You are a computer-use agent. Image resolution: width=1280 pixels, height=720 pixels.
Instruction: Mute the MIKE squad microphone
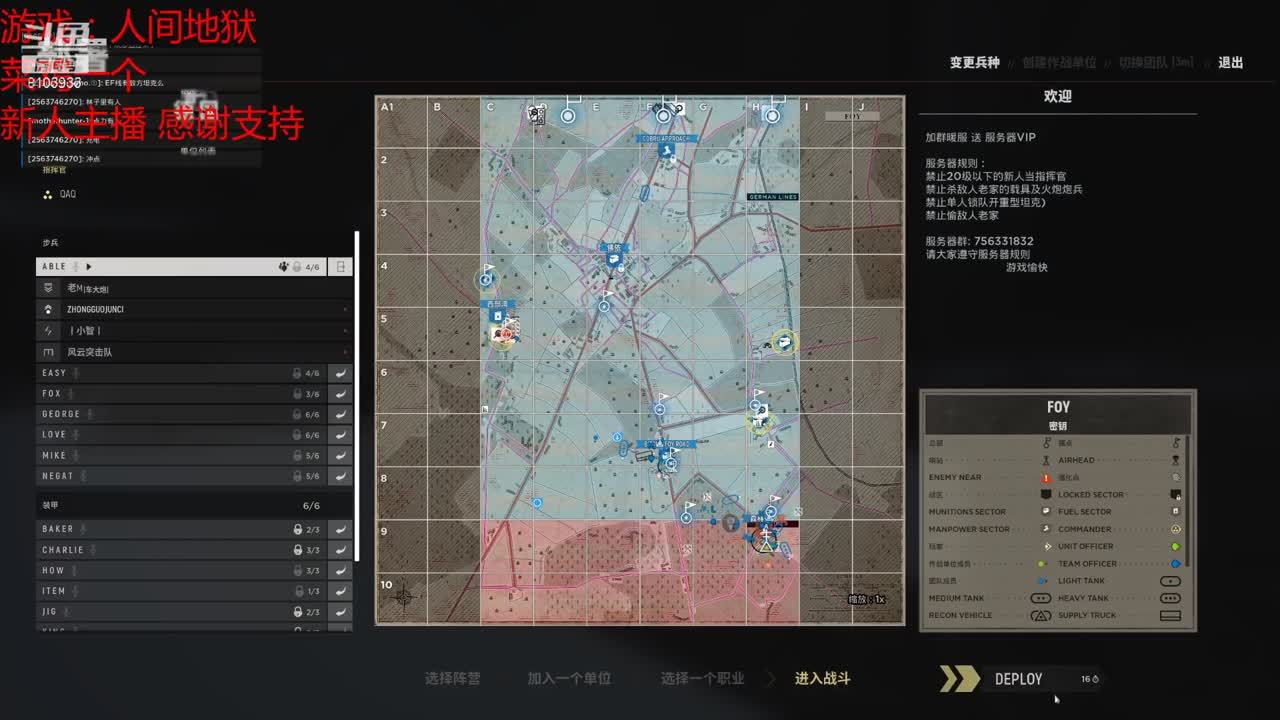pyautogui.click(x=76, y=456)
